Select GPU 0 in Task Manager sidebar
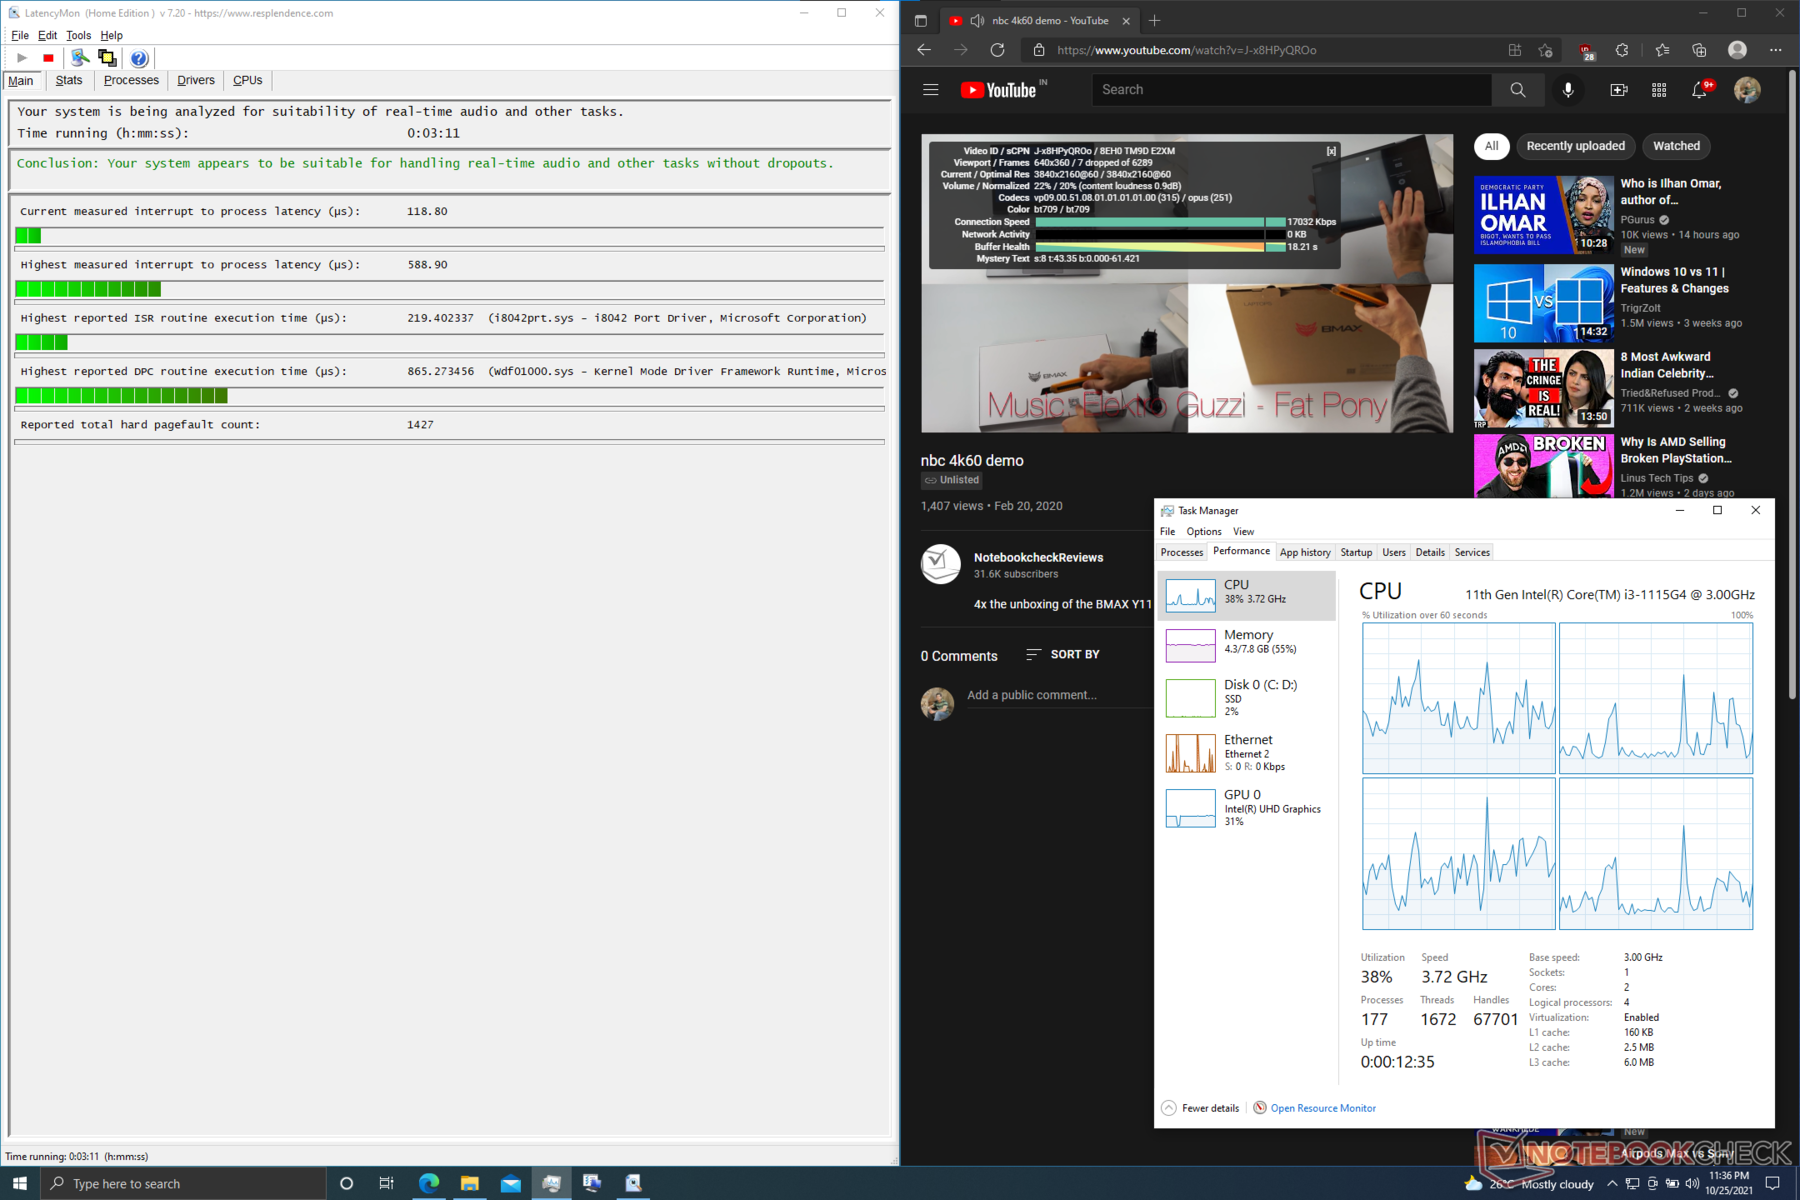Viewport: 1800px width, 1200px height. [1247, 808]
